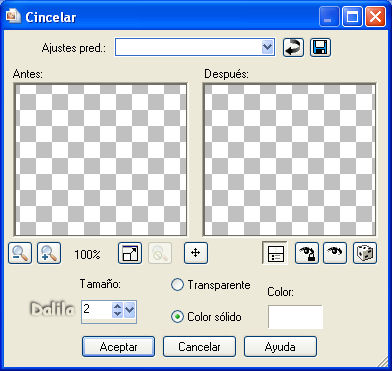Select the navigate pan cross-arrow icon
This screenshot has width=392, height=371.
click(x=196, y=253)
